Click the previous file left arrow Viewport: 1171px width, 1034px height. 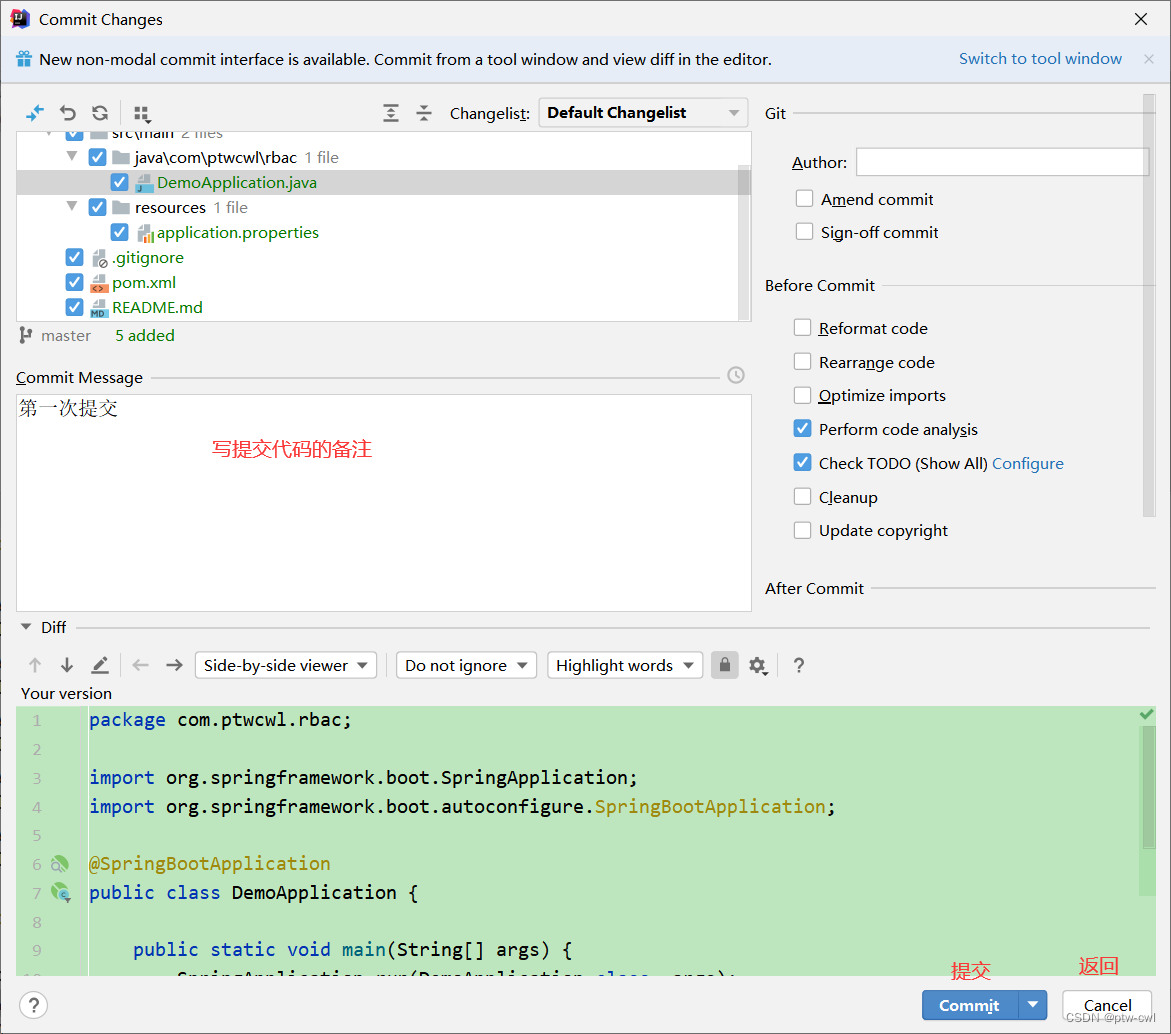[140, 665]
